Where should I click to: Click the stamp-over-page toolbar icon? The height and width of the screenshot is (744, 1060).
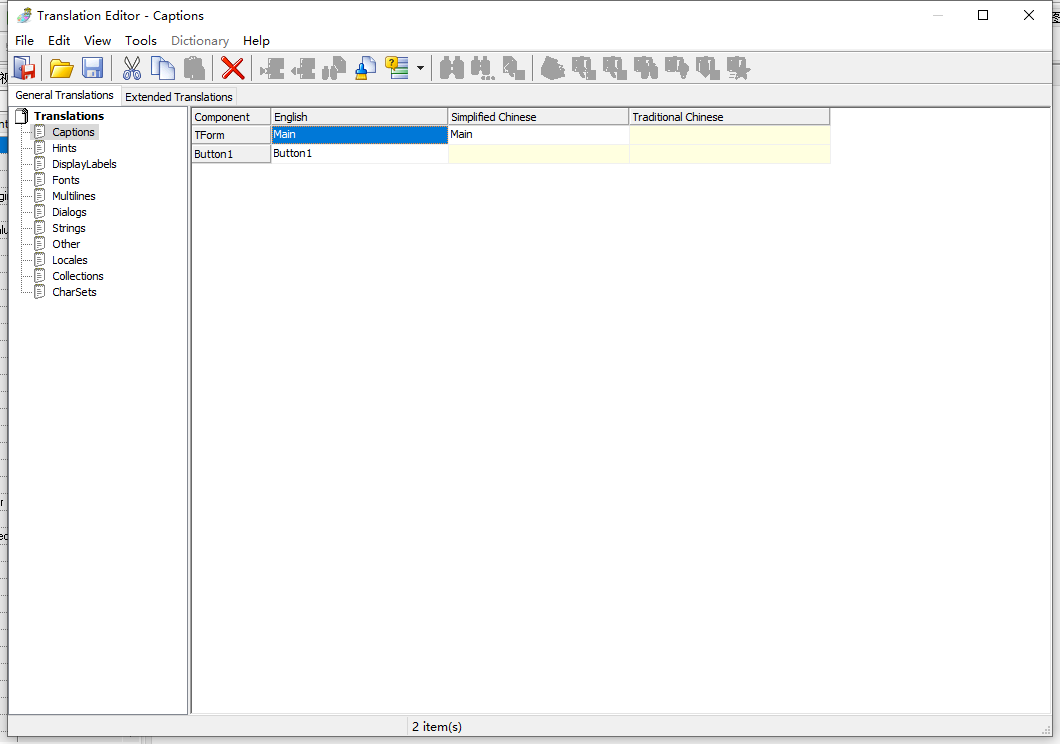click(x=366, y=68)
